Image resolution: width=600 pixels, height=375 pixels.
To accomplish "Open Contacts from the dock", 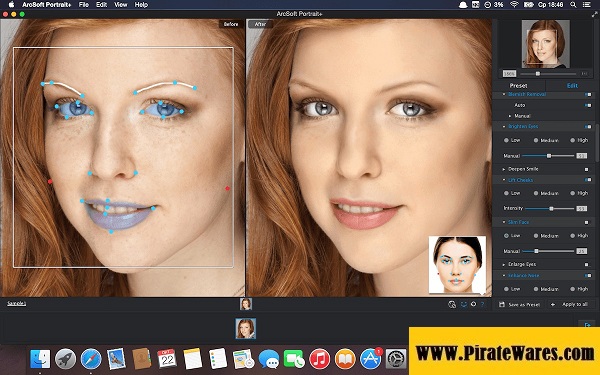I will click(142, 359).
